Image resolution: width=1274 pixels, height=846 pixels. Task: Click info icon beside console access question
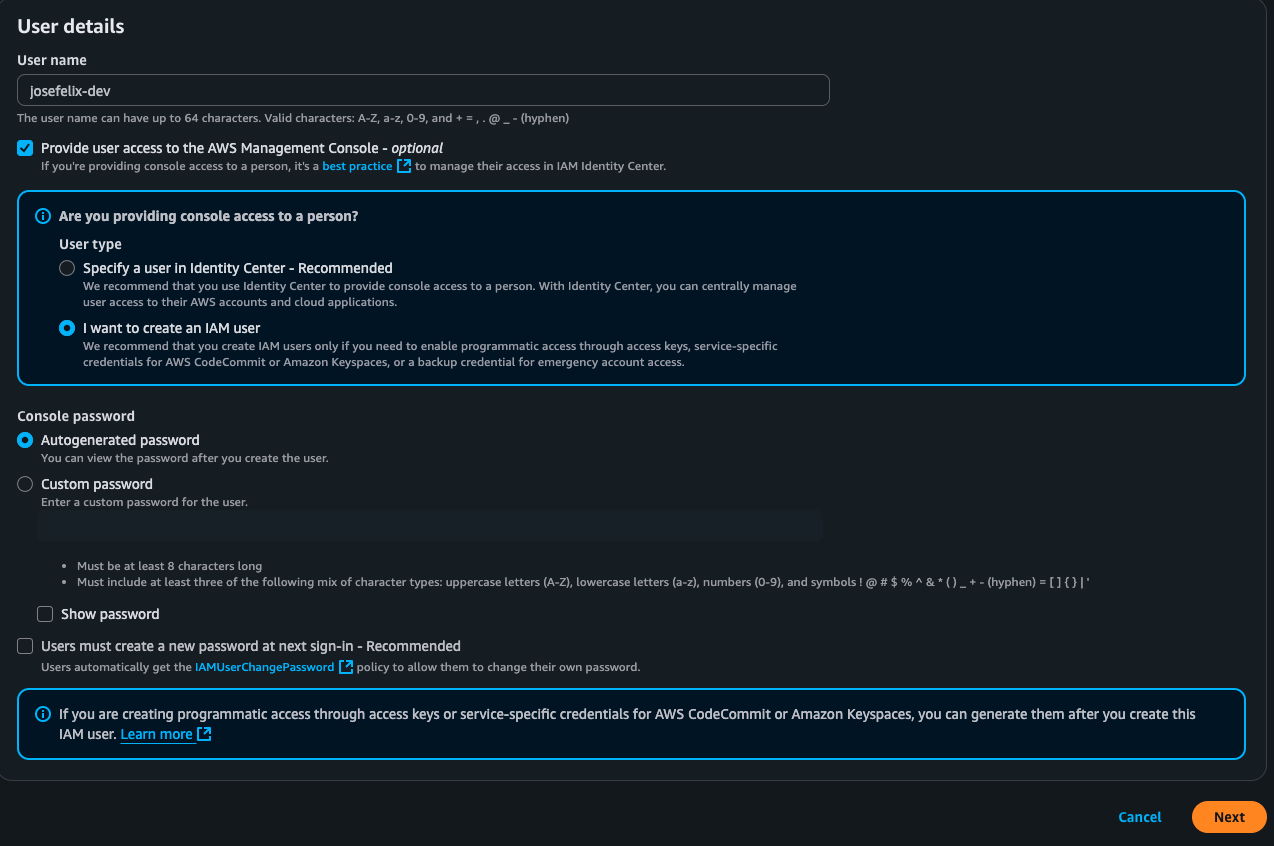(43, 216)
